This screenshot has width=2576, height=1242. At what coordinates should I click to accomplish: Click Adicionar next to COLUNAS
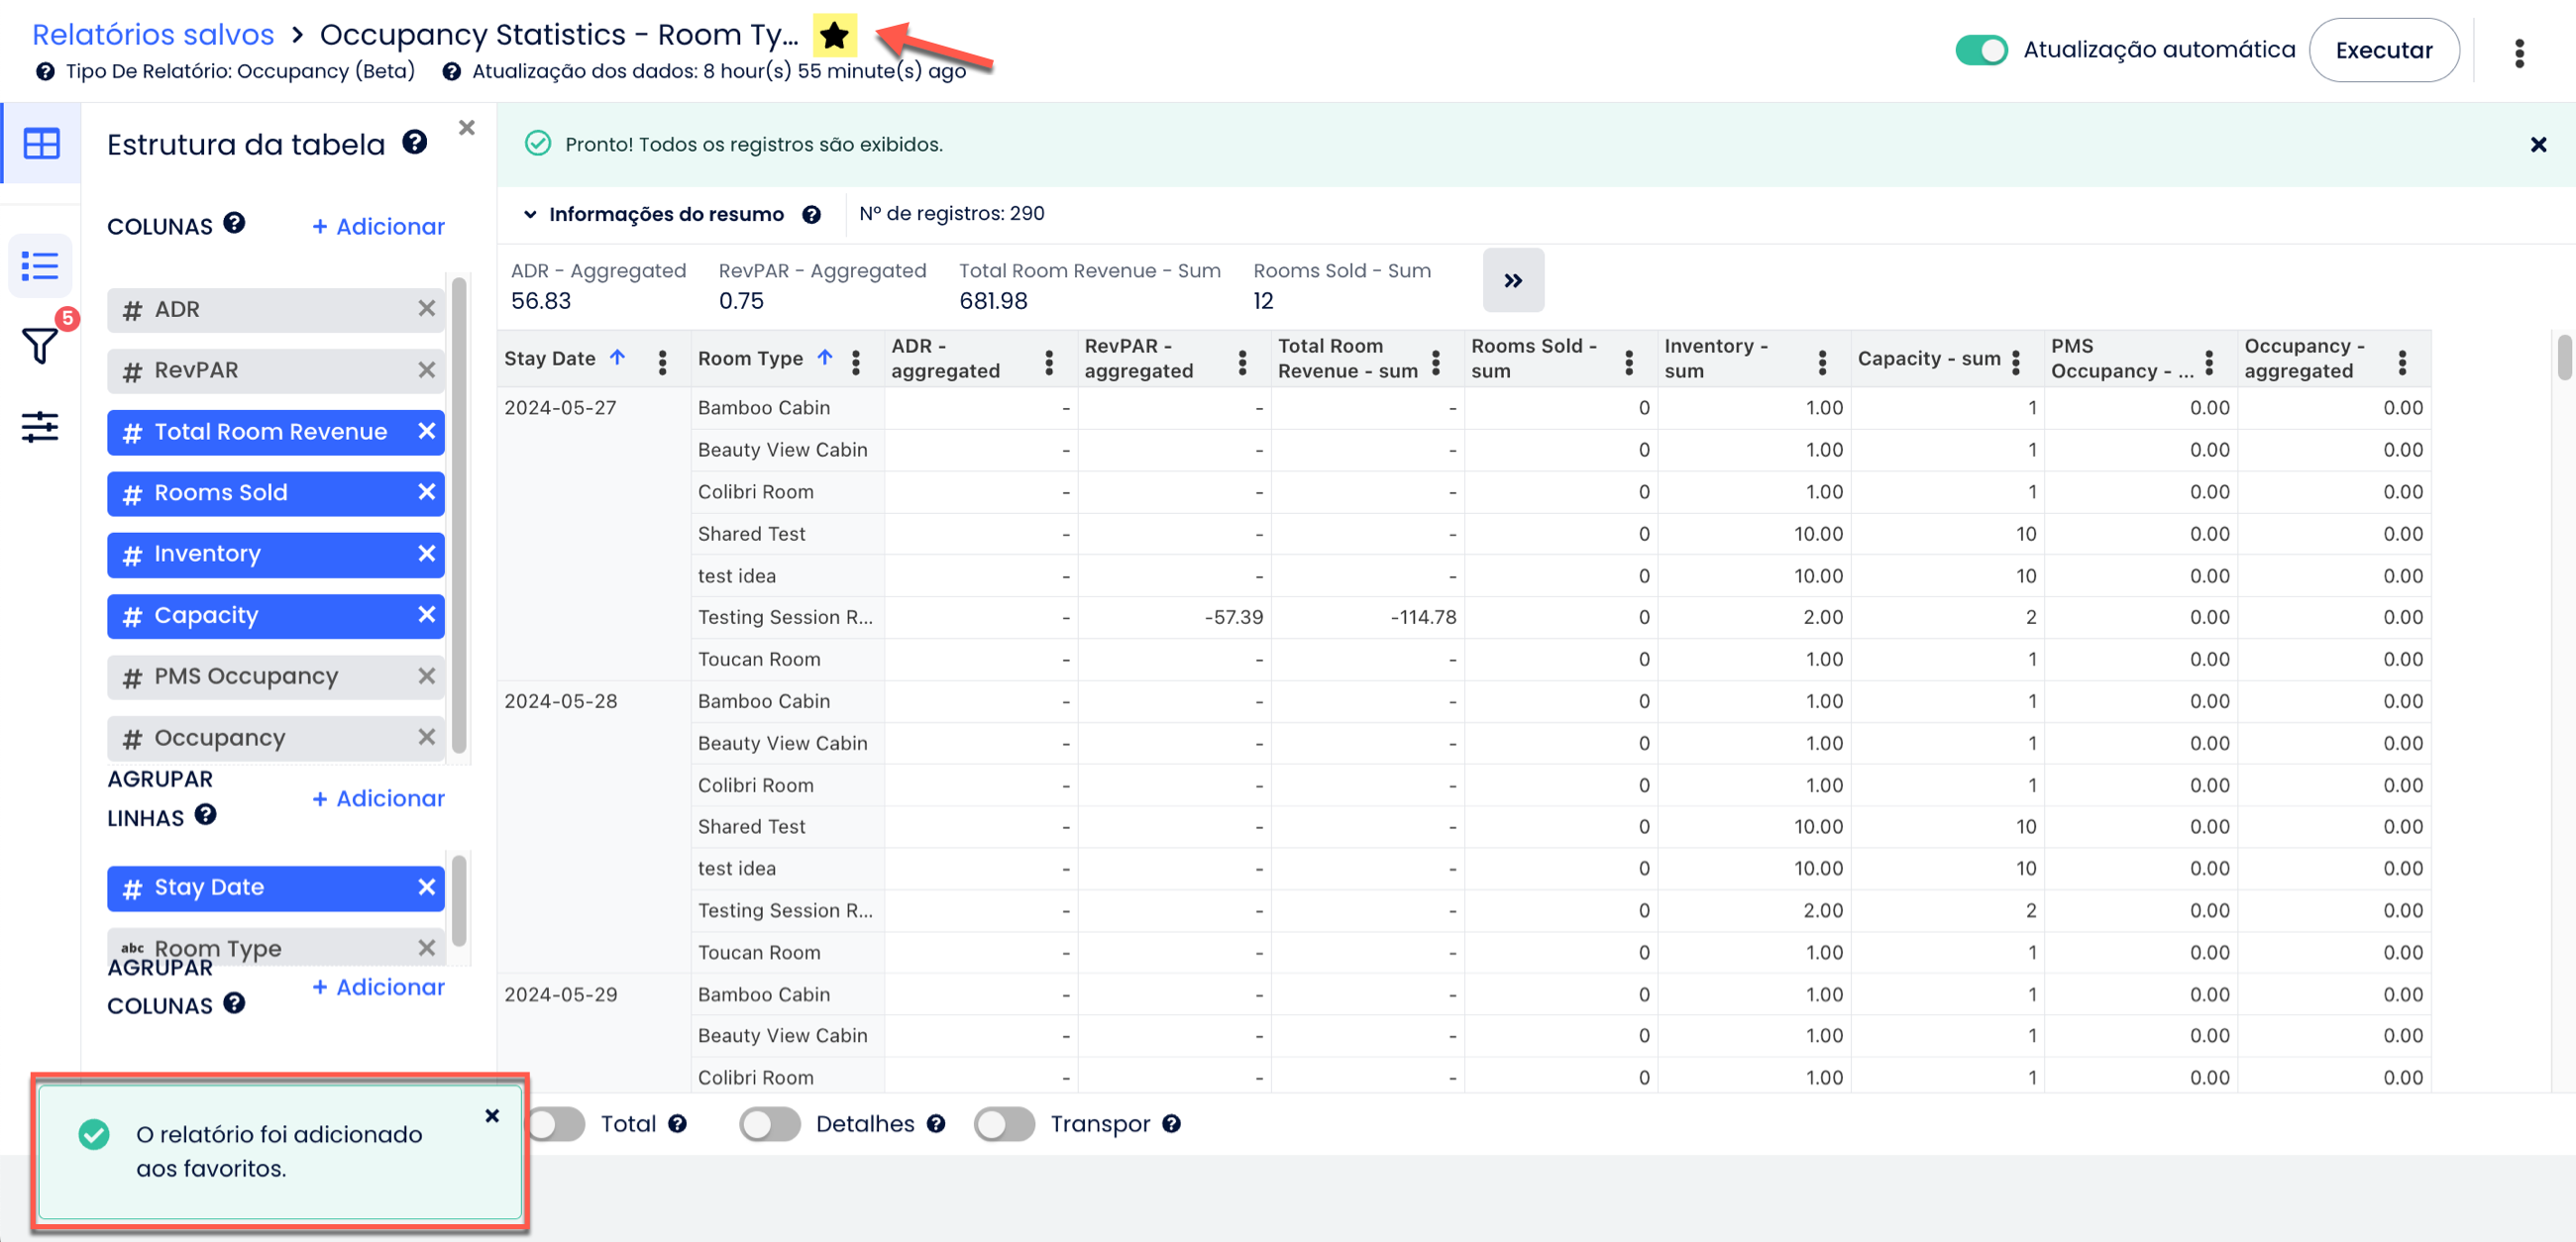(x=378, y=227)
